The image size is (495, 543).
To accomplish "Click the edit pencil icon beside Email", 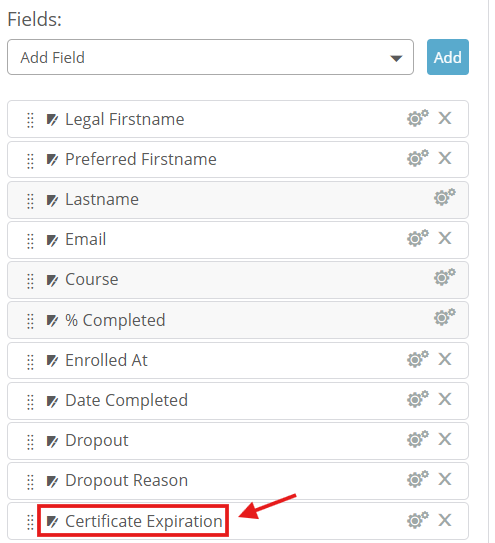I will click(52, 240).
